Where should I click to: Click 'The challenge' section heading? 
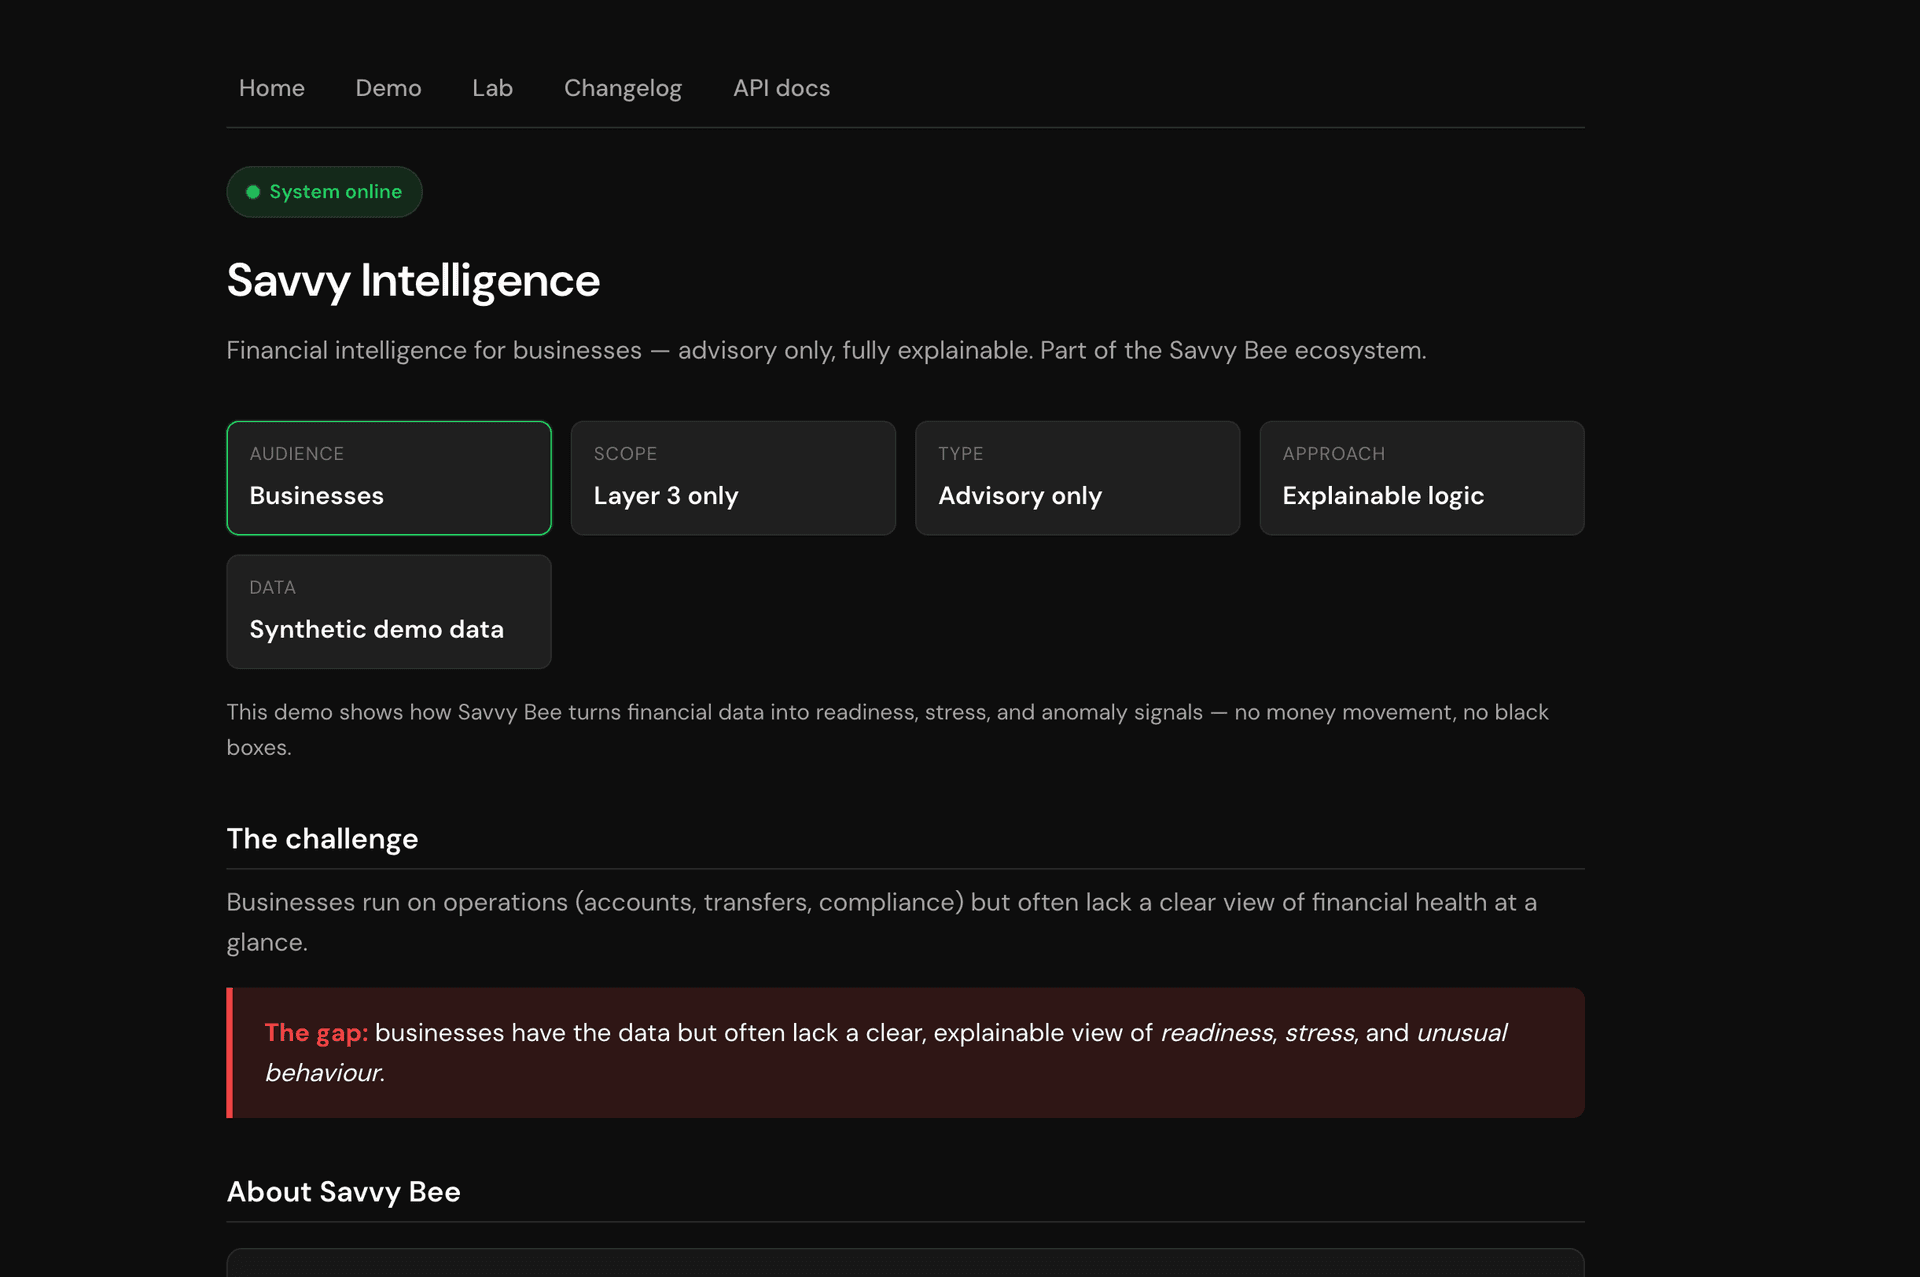(x=322, y=839)
